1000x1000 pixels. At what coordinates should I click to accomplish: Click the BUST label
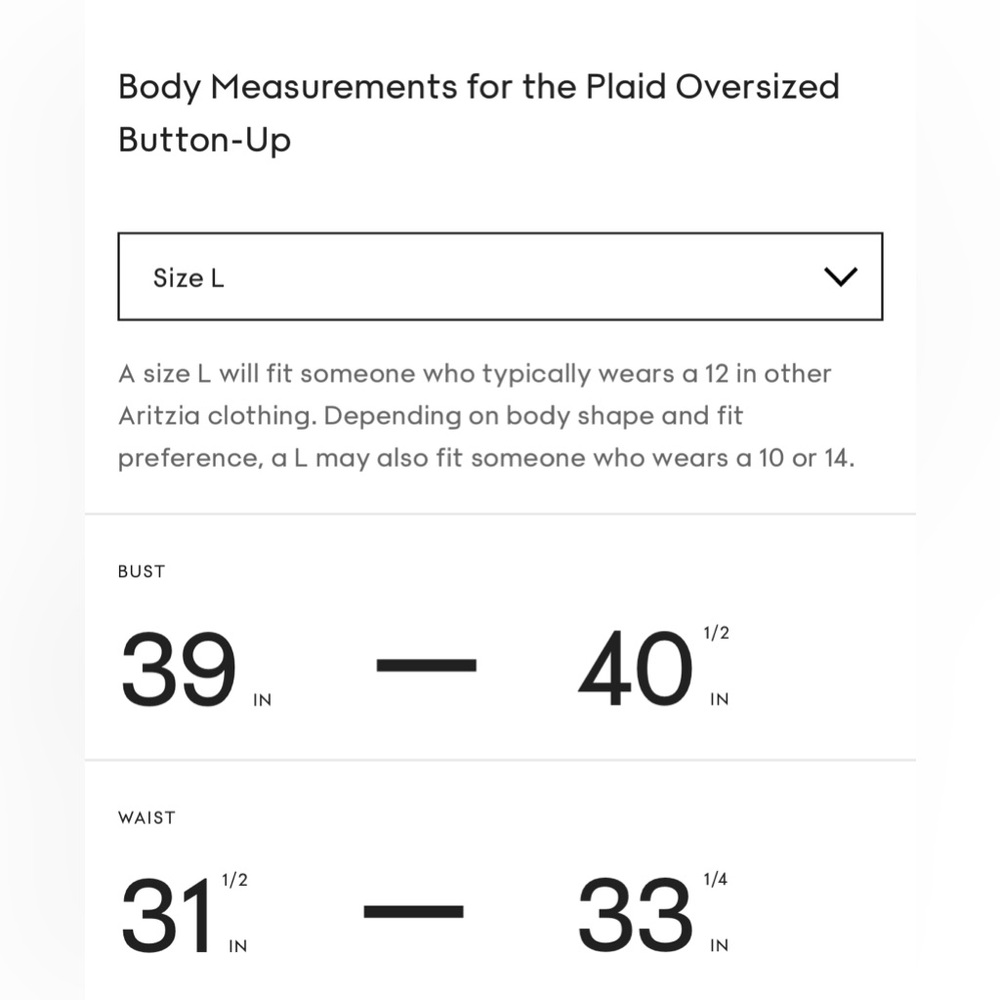click(142, 571)
